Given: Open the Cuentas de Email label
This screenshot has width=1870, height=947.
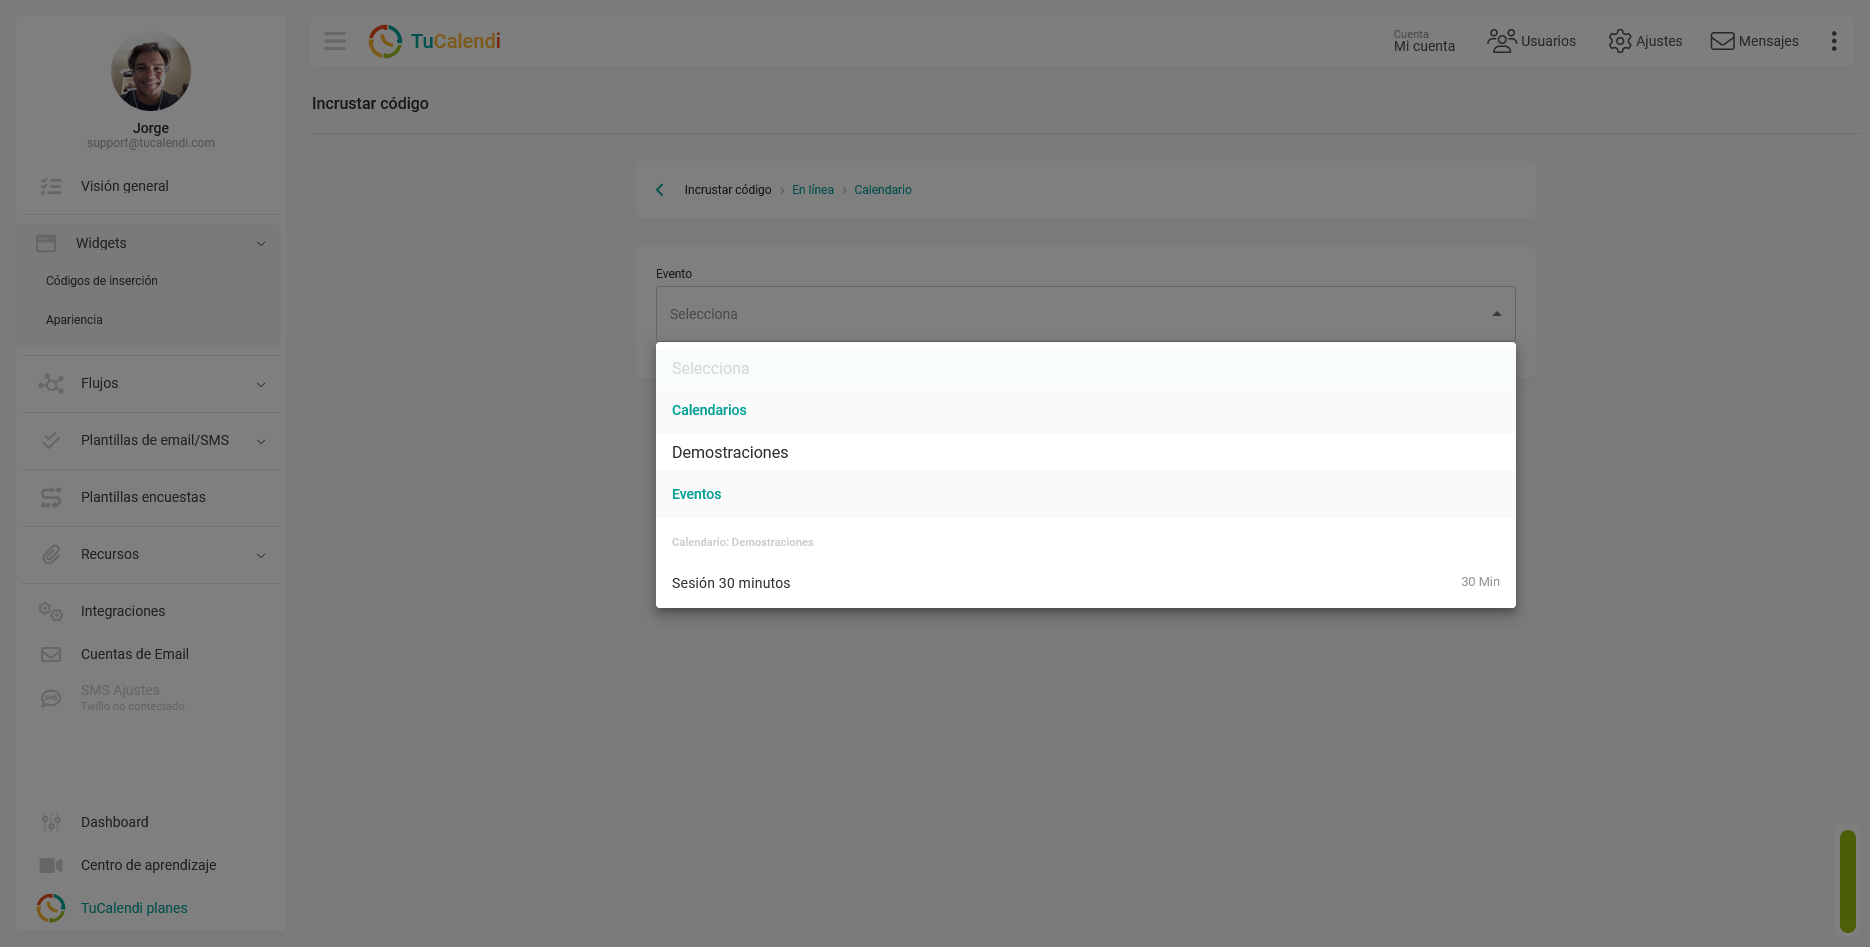Looking at the screenshot, I should tap(135, 654).
